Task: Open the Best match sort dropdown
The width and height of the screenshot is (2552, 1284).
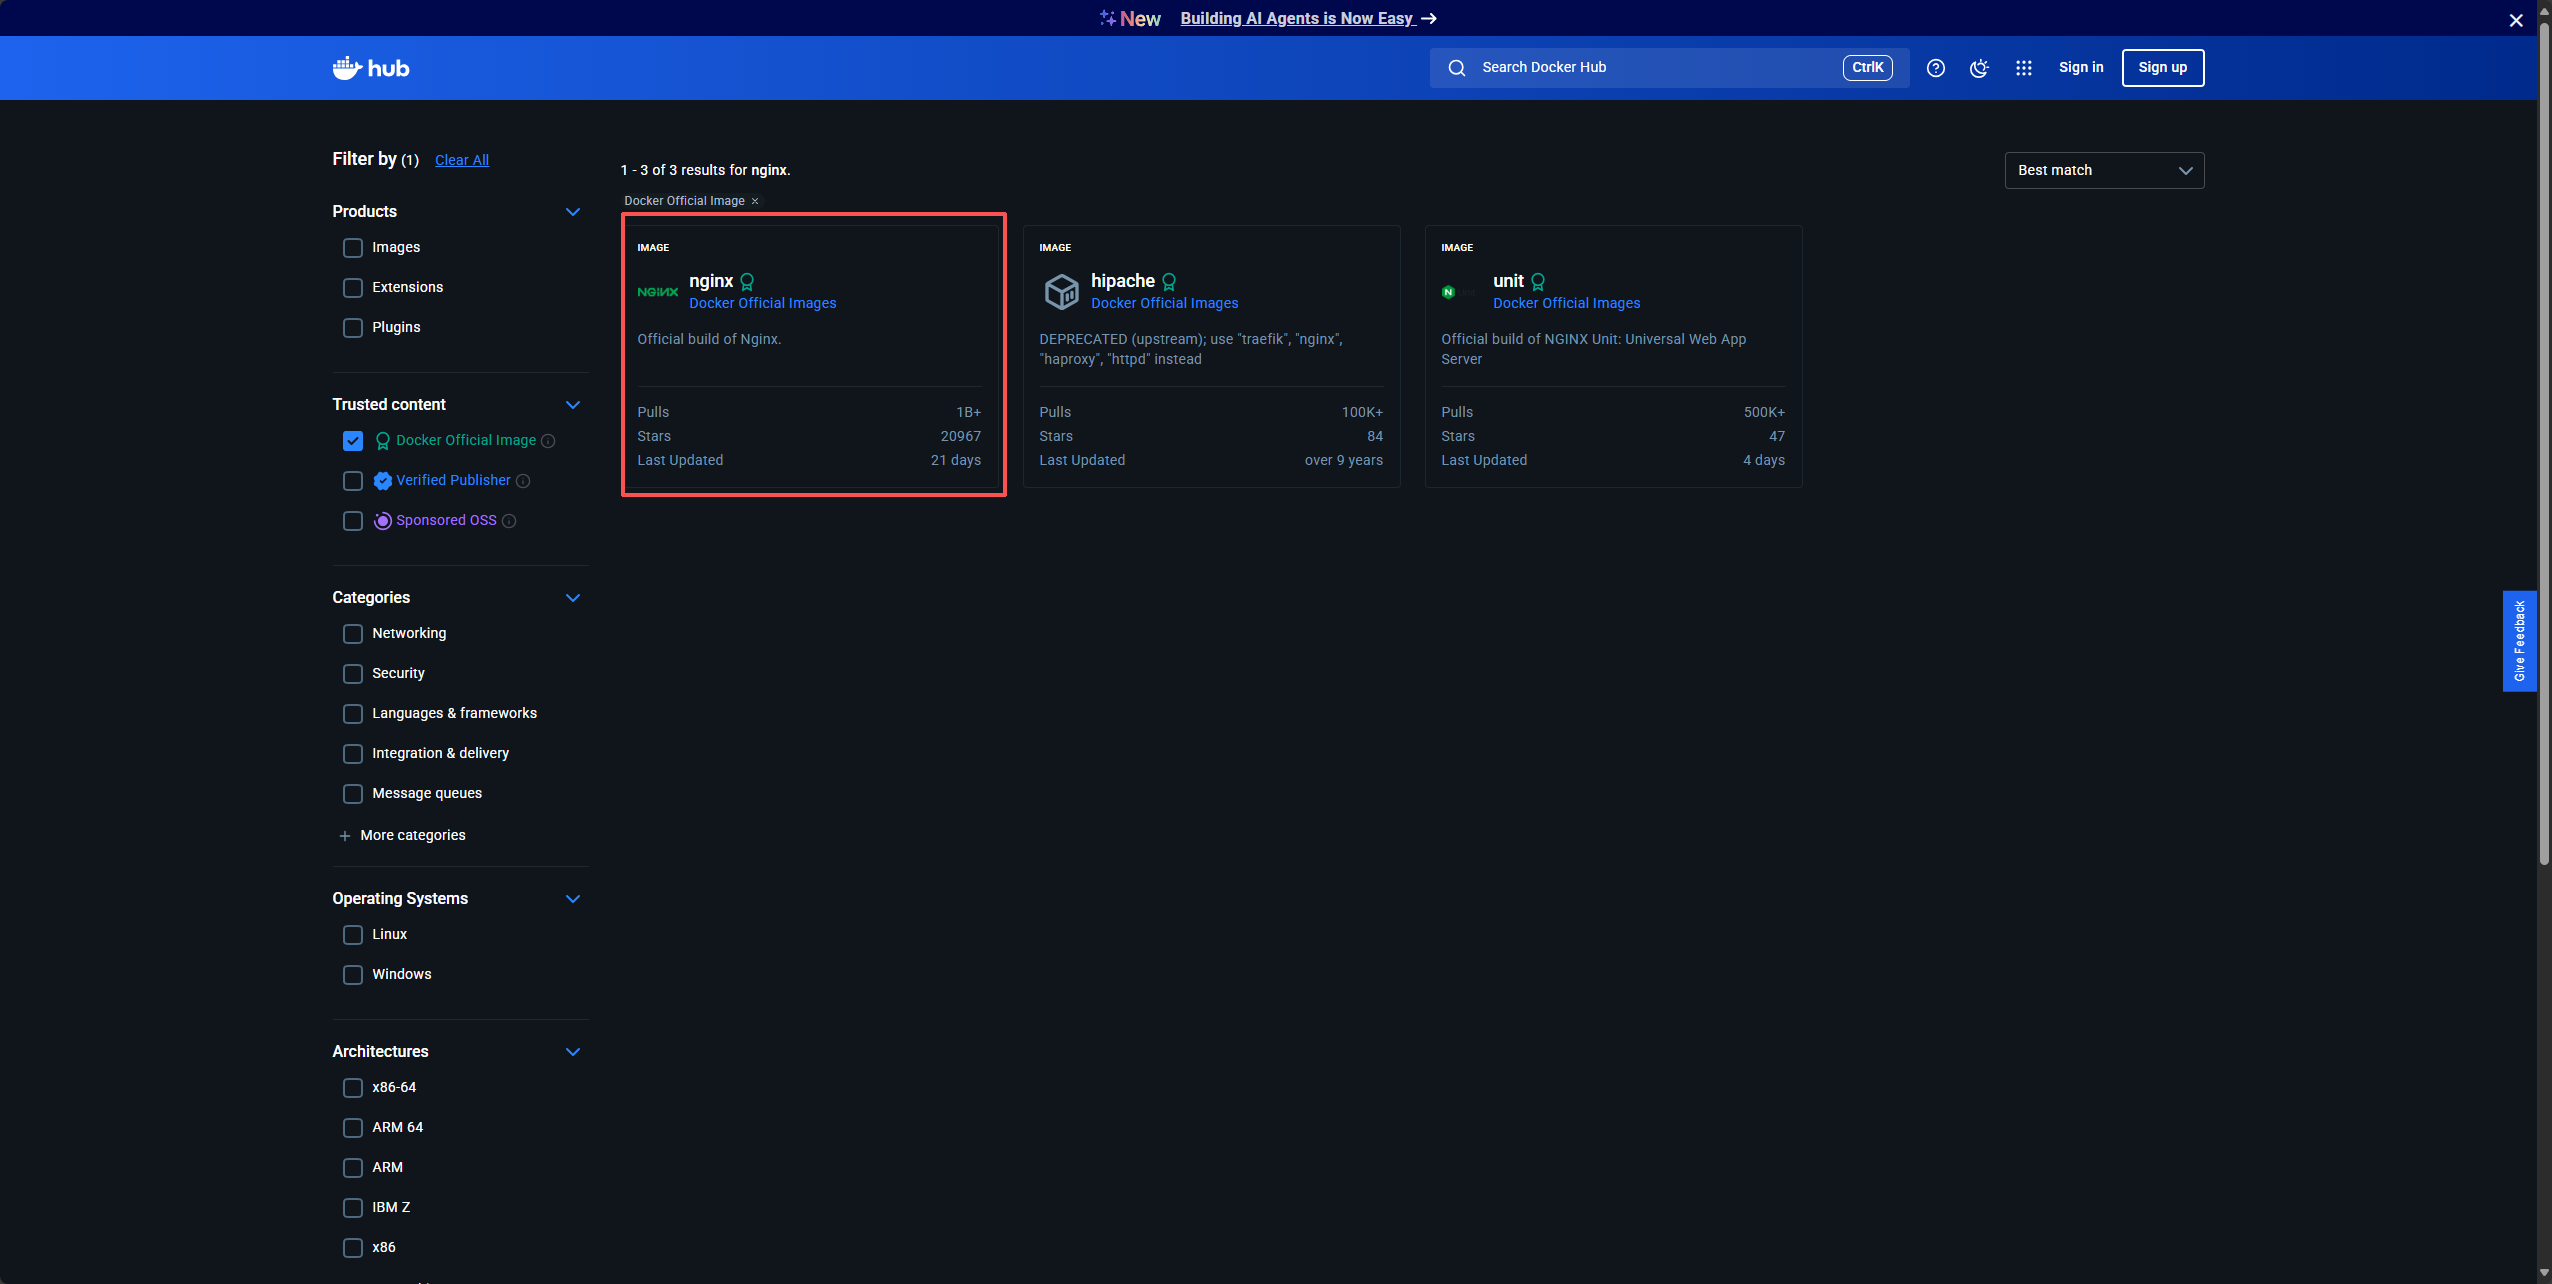Action: [2104, 171]
